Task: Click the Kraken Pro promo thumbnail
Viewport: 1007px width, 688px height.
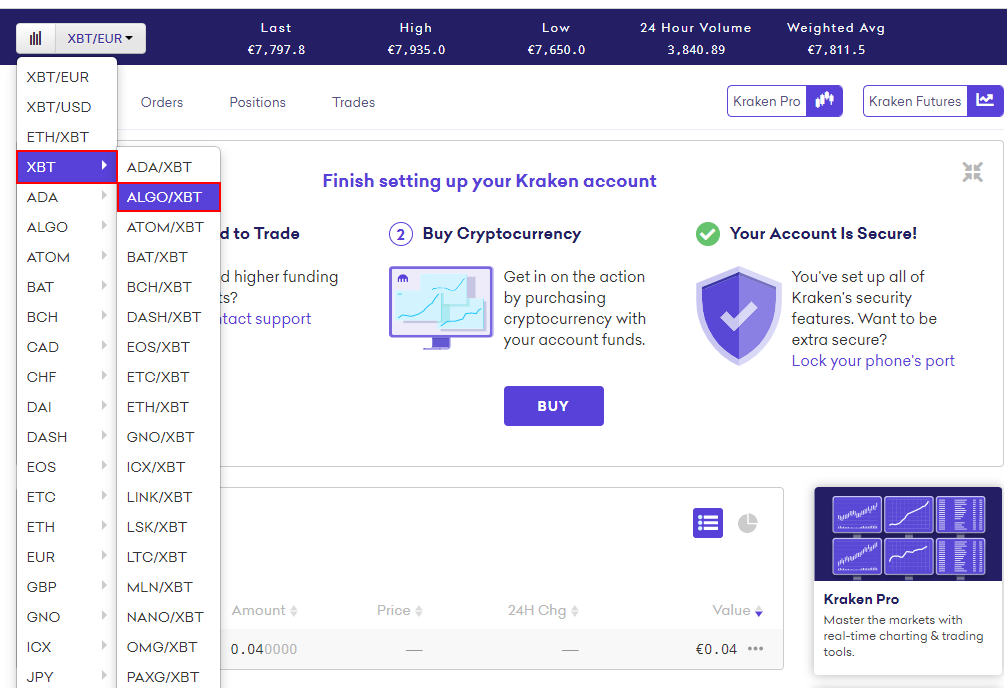Action: [x=908, y=534]
